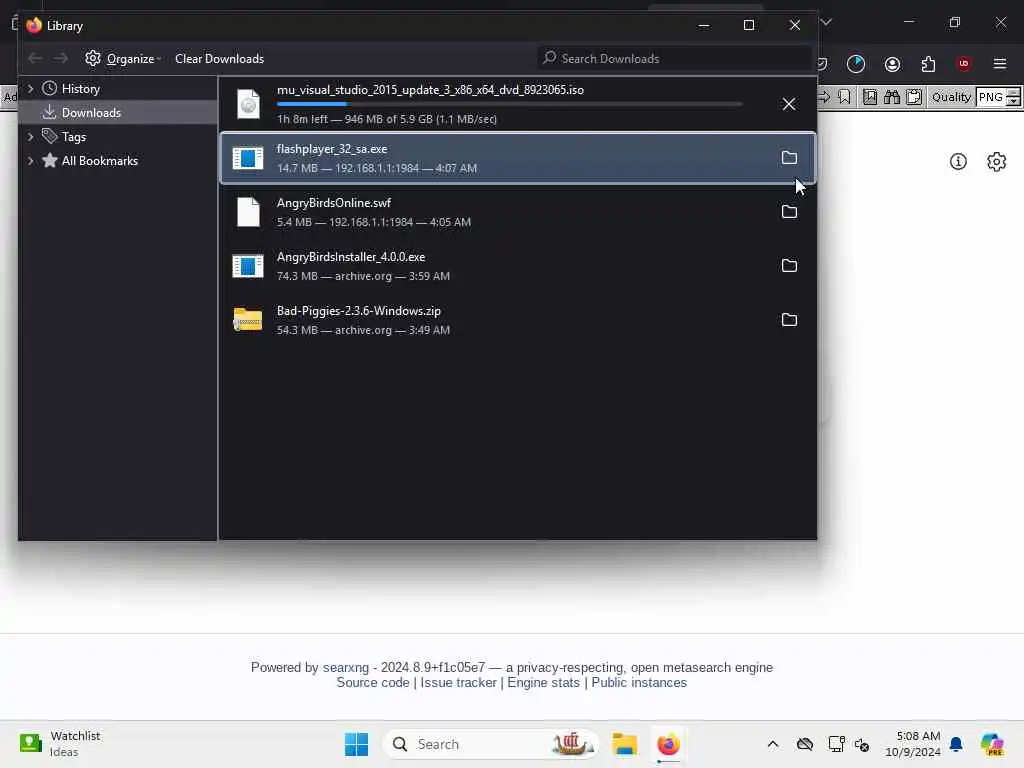
Task: Click the flashplayer_32_sa.exe file name
Action: (332, 149)
